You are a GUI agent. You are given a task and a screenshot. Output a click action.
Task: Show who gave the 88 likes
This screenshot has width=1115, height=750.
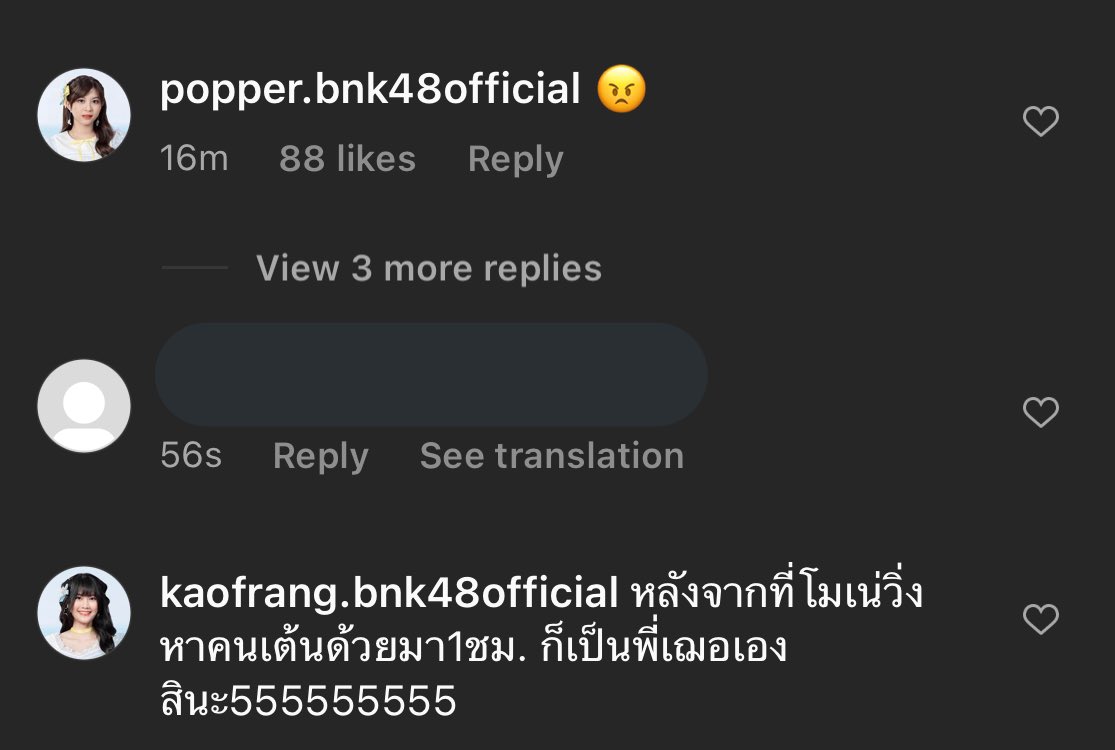tap(347, 159)
